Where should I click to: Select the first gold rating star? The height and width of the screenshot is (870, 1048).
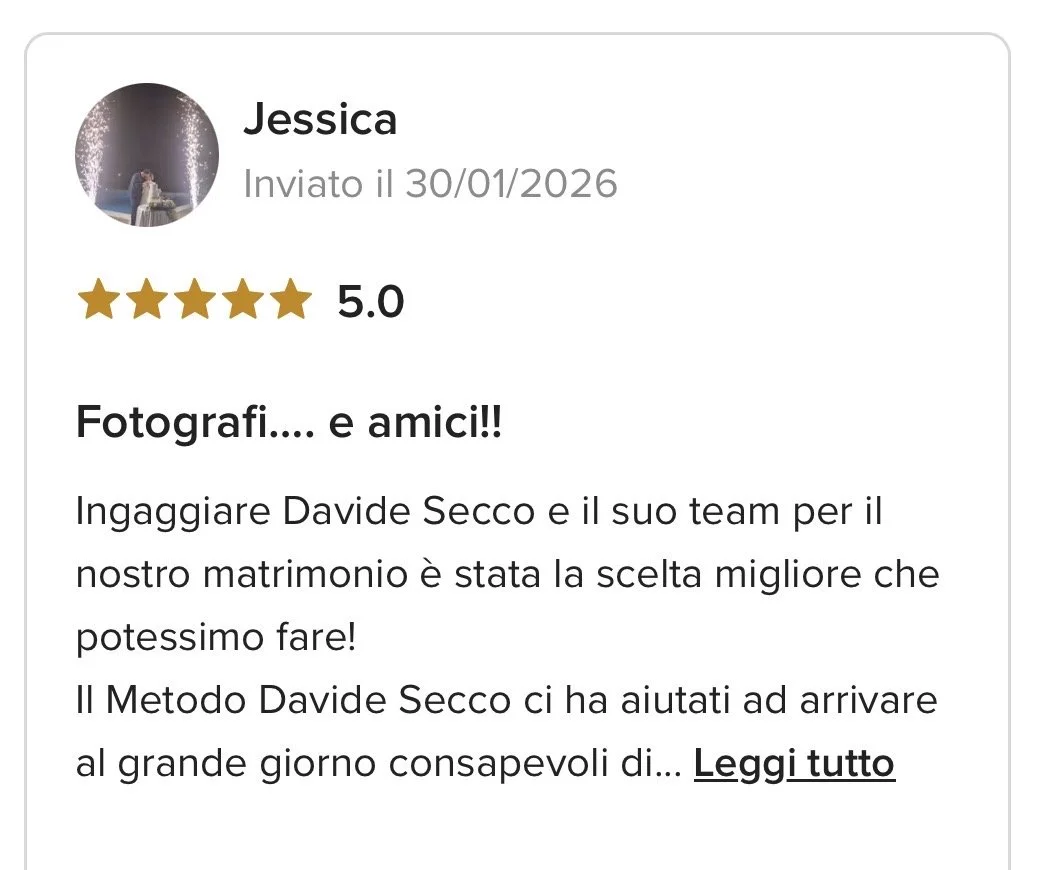[99, 299]
